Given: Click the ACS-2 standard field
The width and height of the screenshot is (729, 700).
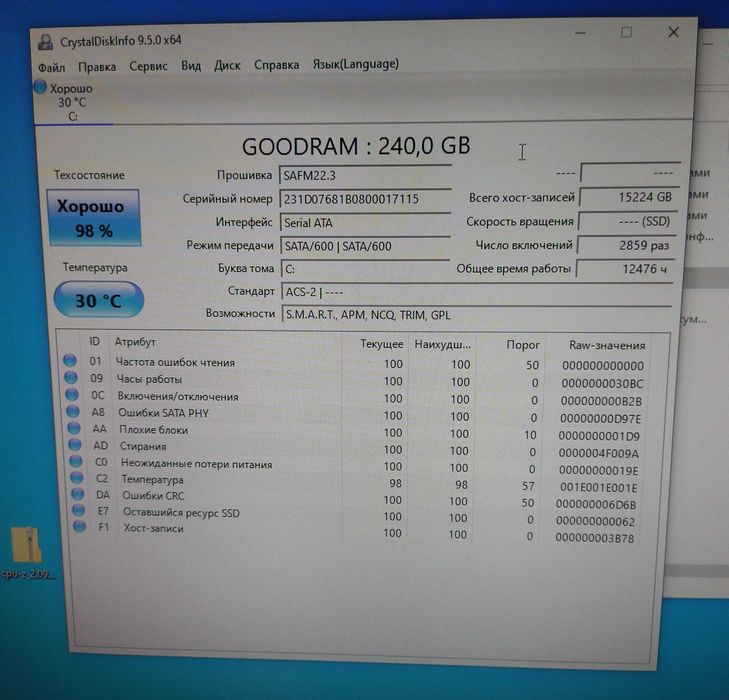Looking at the screenshot, I should pyautogui.click(x=477, y=292).
